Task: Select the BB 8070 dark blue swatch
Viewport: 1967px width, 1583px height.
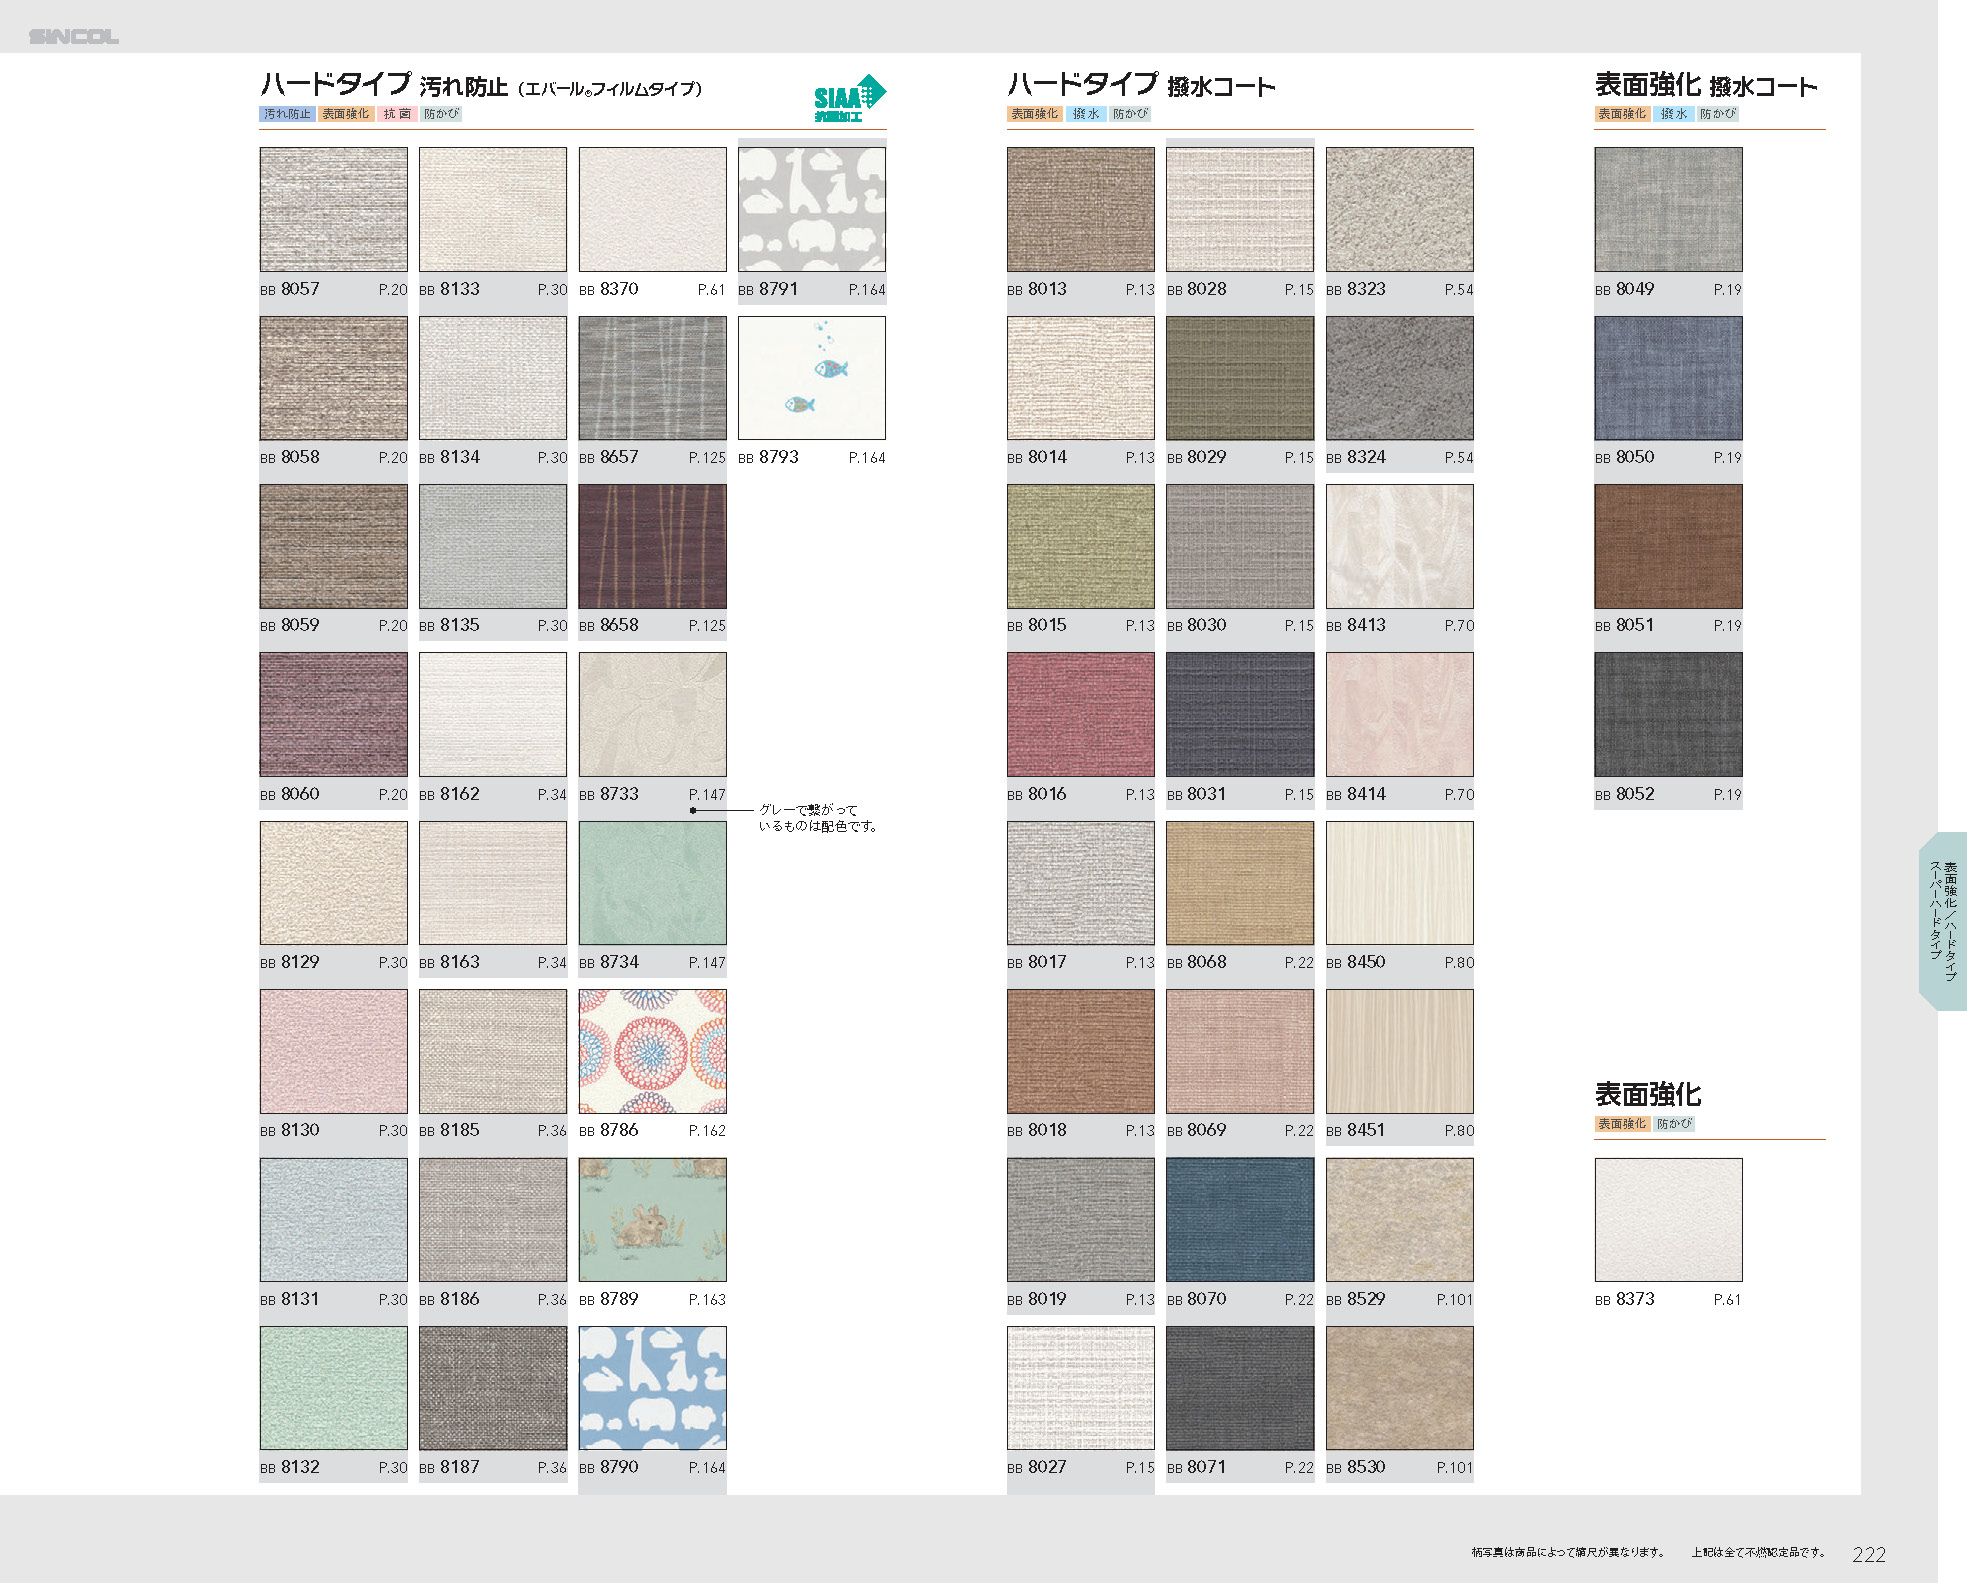Action: click(1240, 1219)
